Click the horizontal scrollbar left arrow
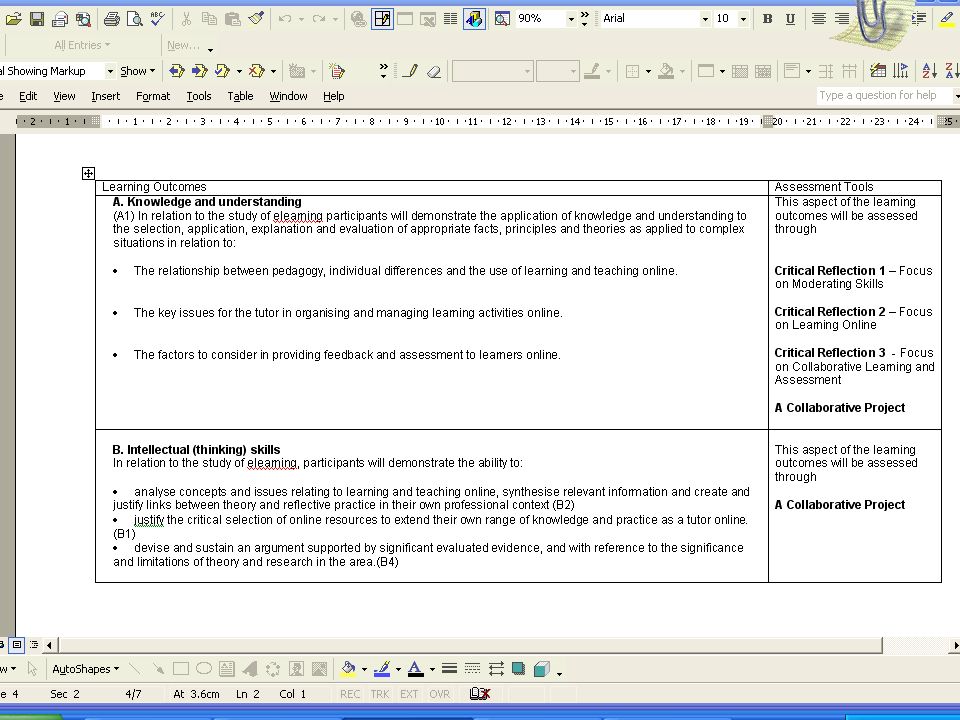Screen dimensions: 960x720 coord(49,645)
